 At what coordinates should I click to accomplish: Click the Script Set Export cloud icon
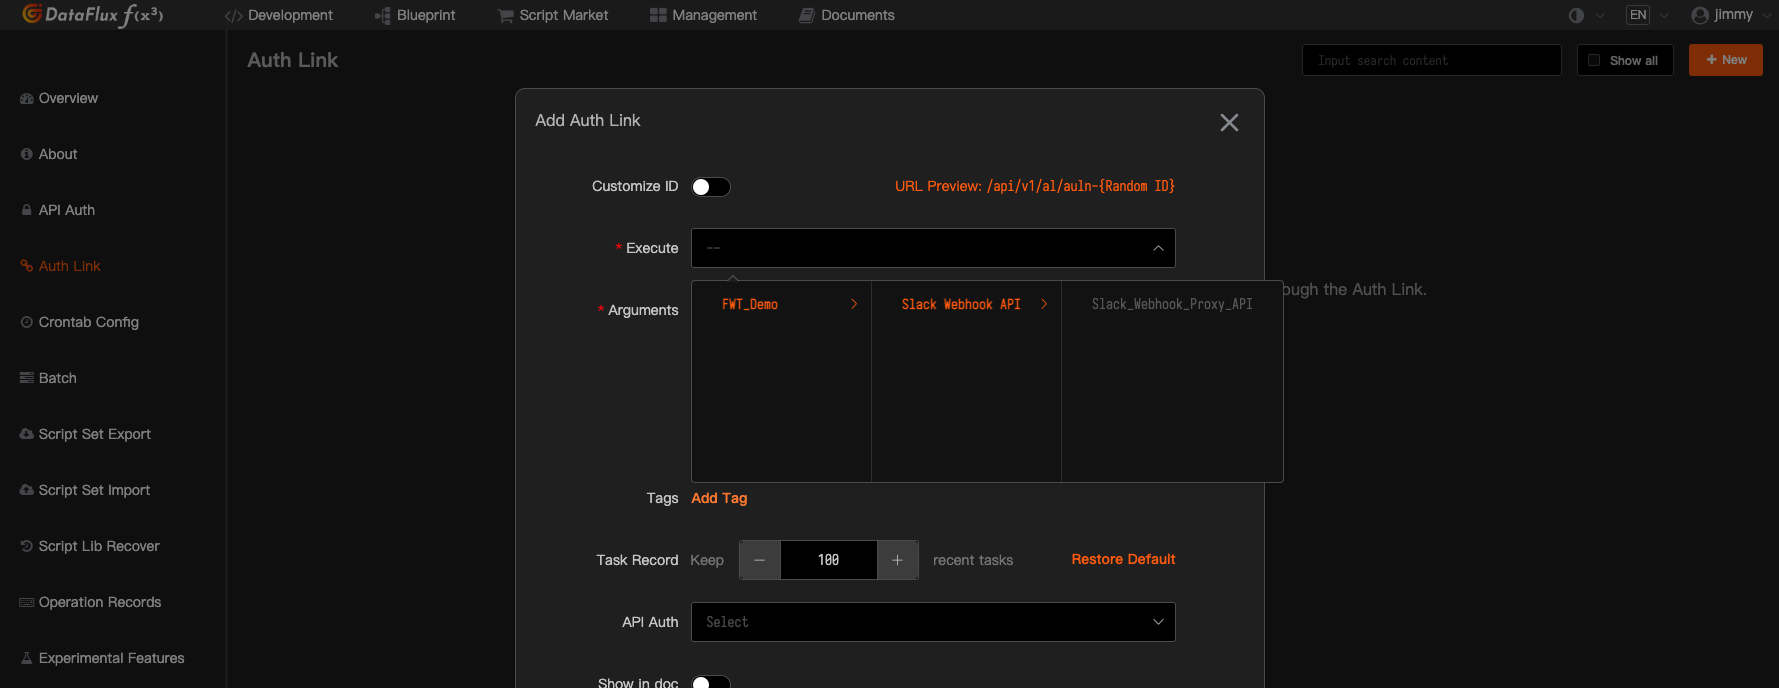click(27, 434)
